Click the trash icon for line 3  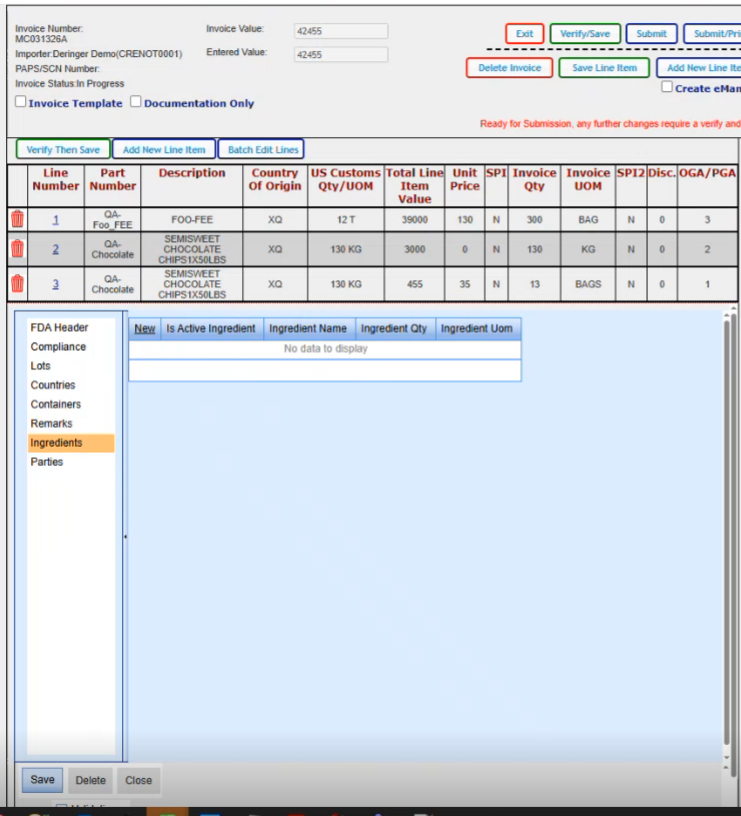[x=17, y=283]
